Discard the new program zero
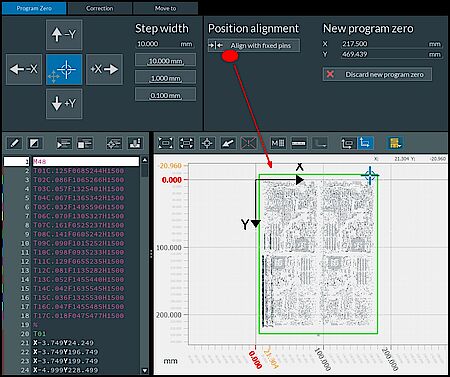 pyautogui.click(x=377, y=74)
